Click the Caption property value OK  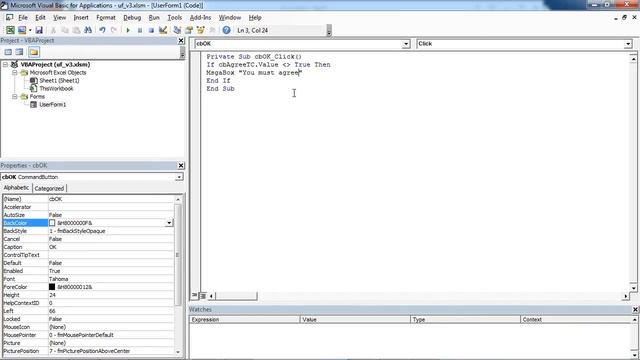tap(111, 247)
